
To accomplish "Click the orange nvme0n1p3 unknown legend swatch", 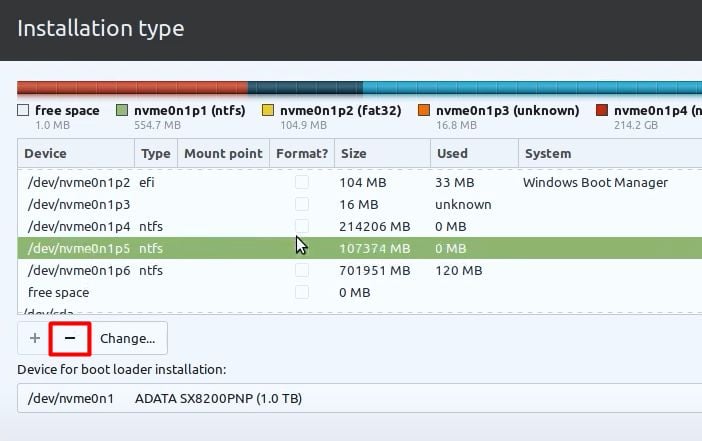I will (x=423, y=111).
